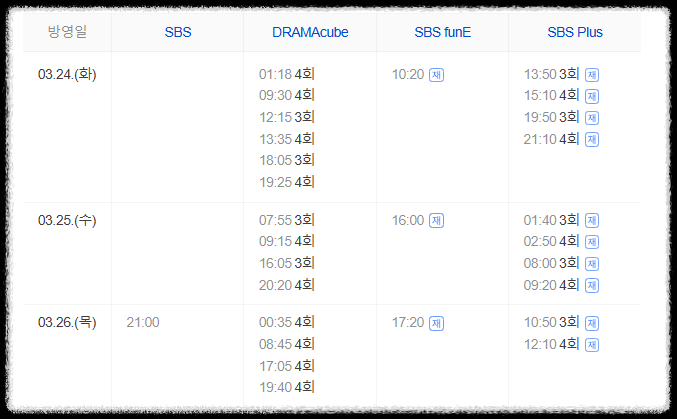
Task: Click the SBS Plus 09:20 4회 entry
Action: tap(551, 285)
